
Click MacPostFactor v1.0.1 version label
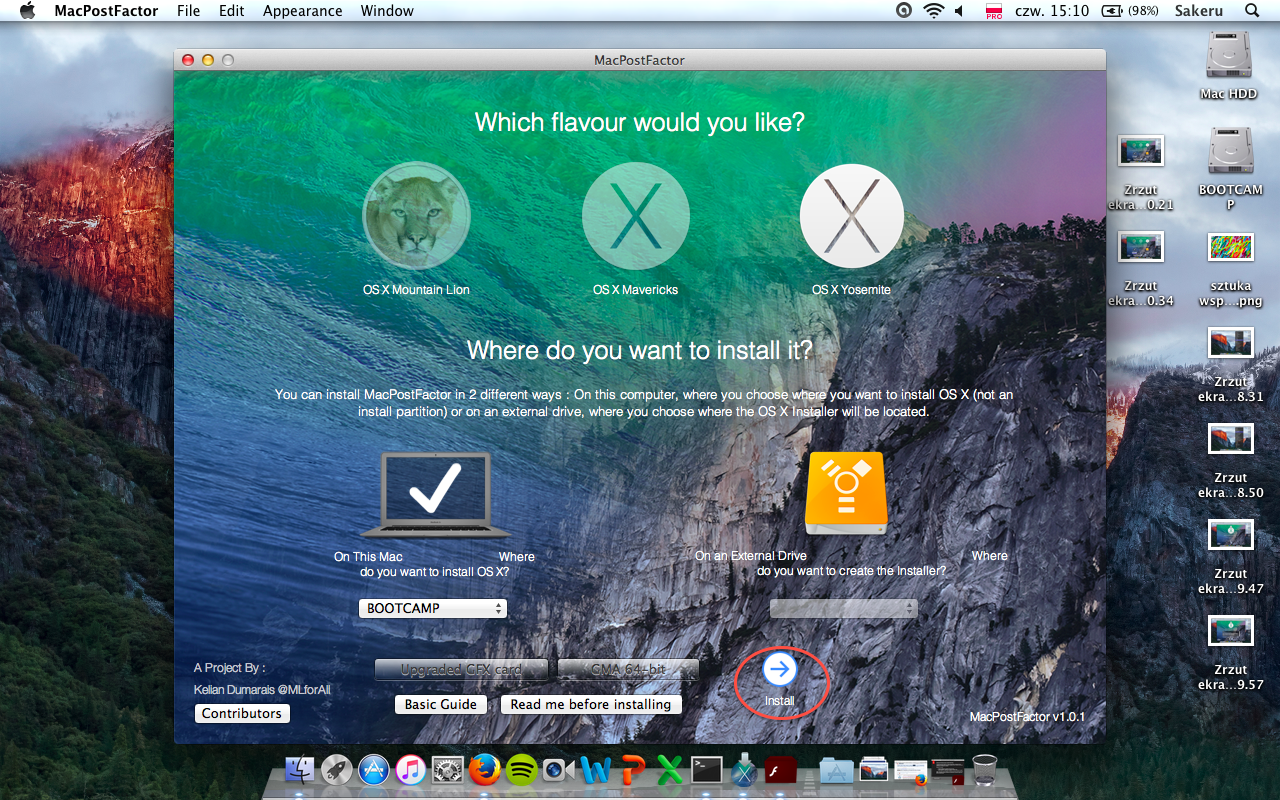pyautogui.click(x=1027, y=717)
